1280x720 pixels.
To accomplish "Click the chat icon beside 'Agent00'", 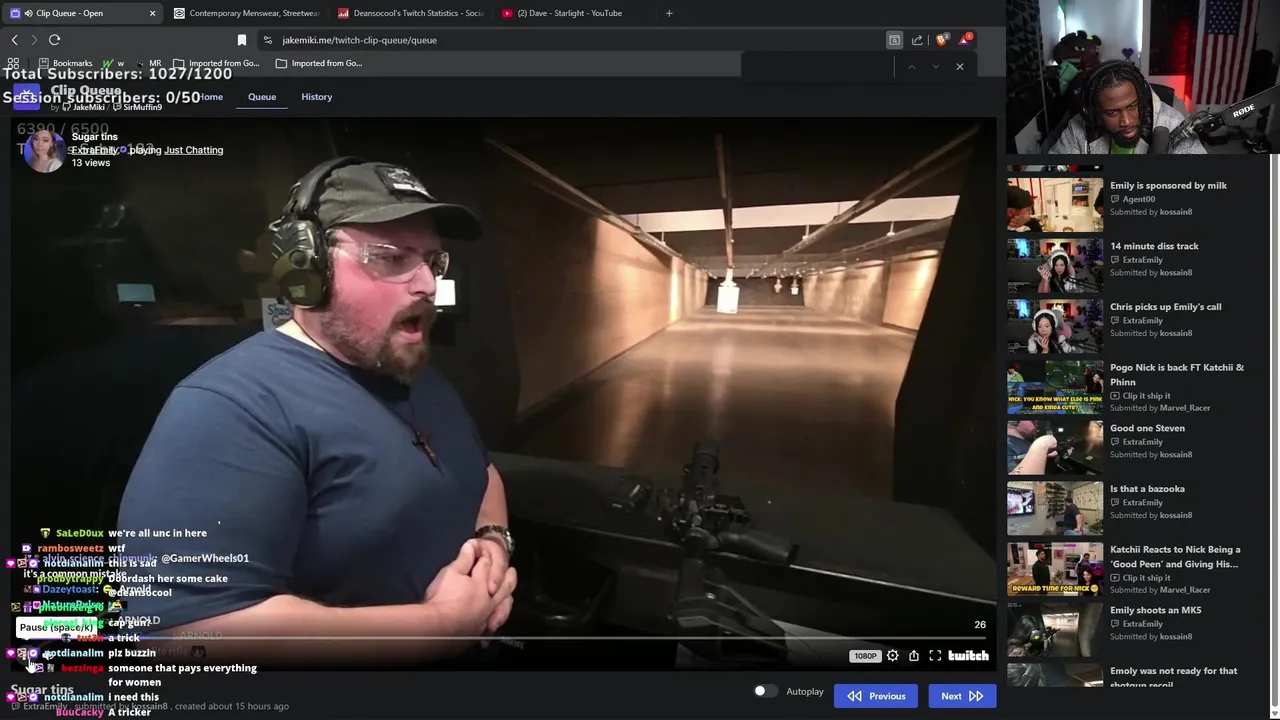I will click(1115, 199).
